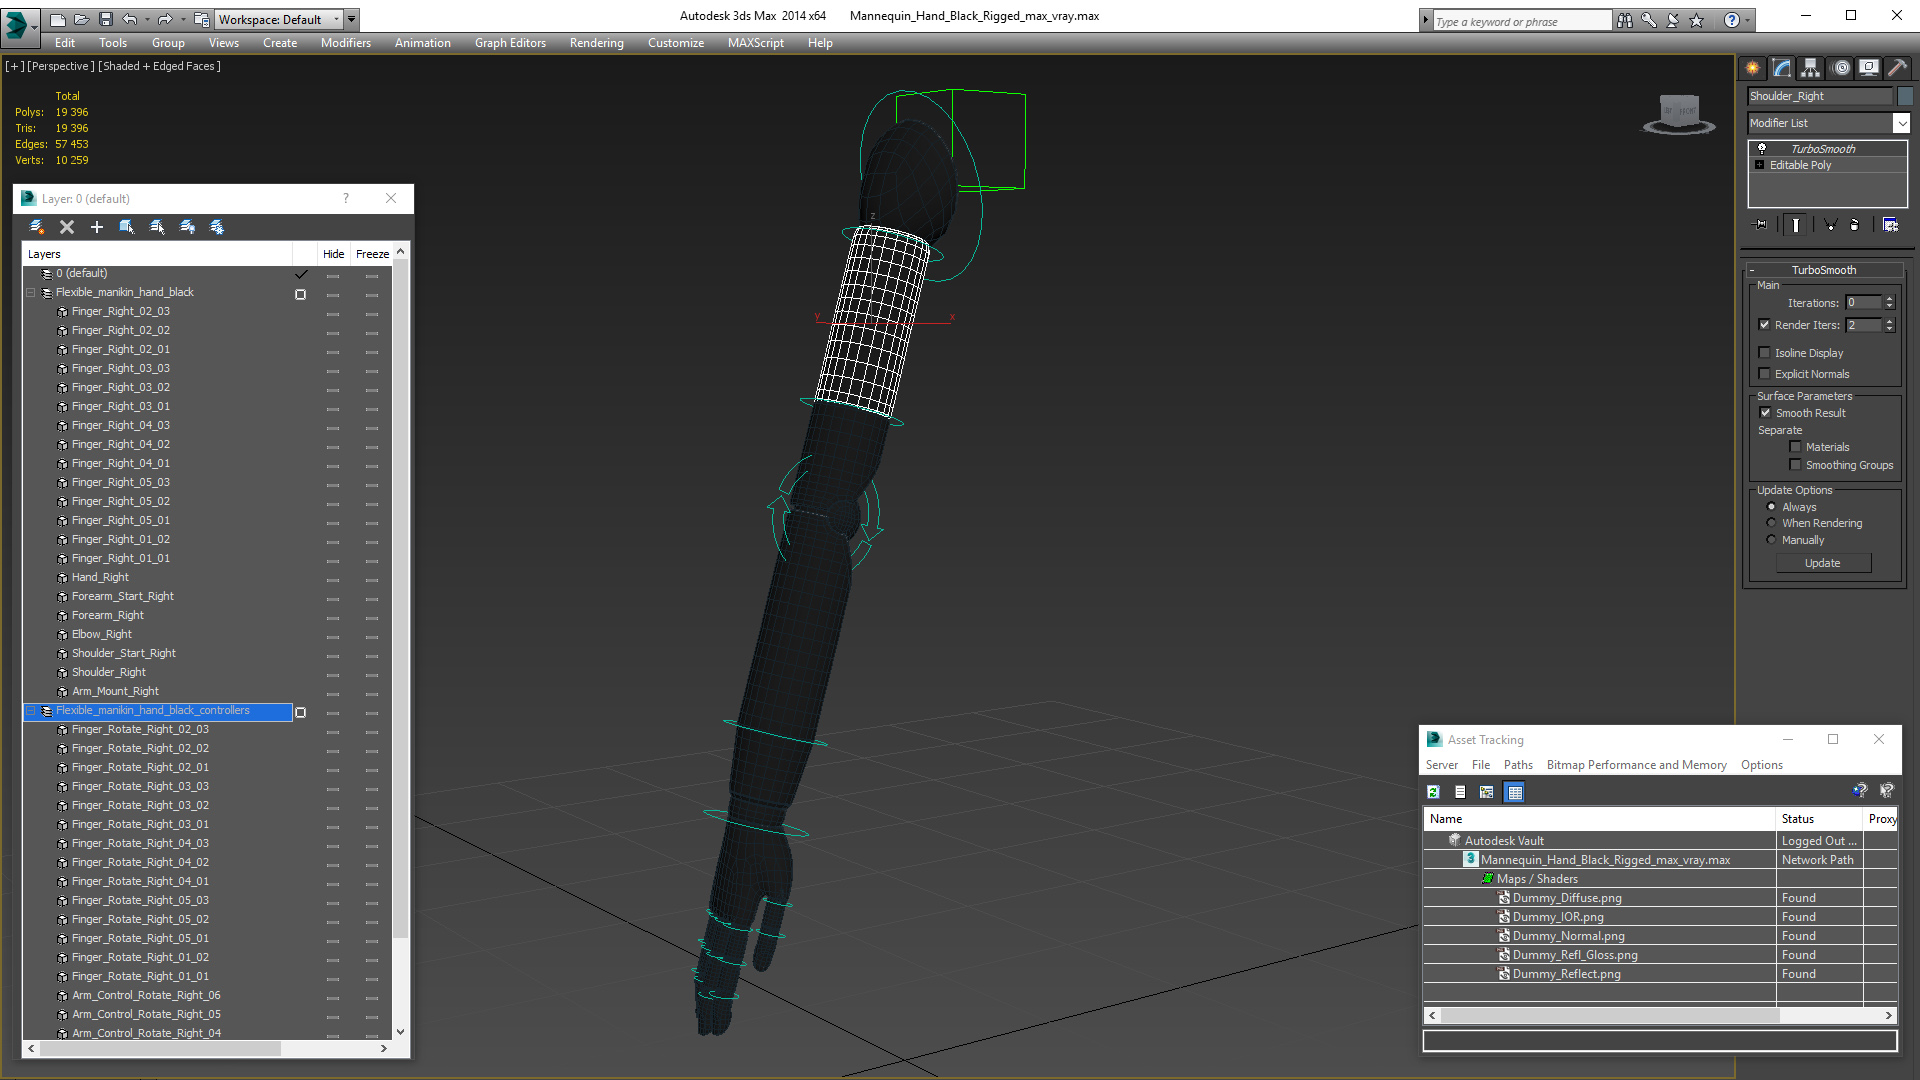Open the Utilities hammer panel tab

1897,68
